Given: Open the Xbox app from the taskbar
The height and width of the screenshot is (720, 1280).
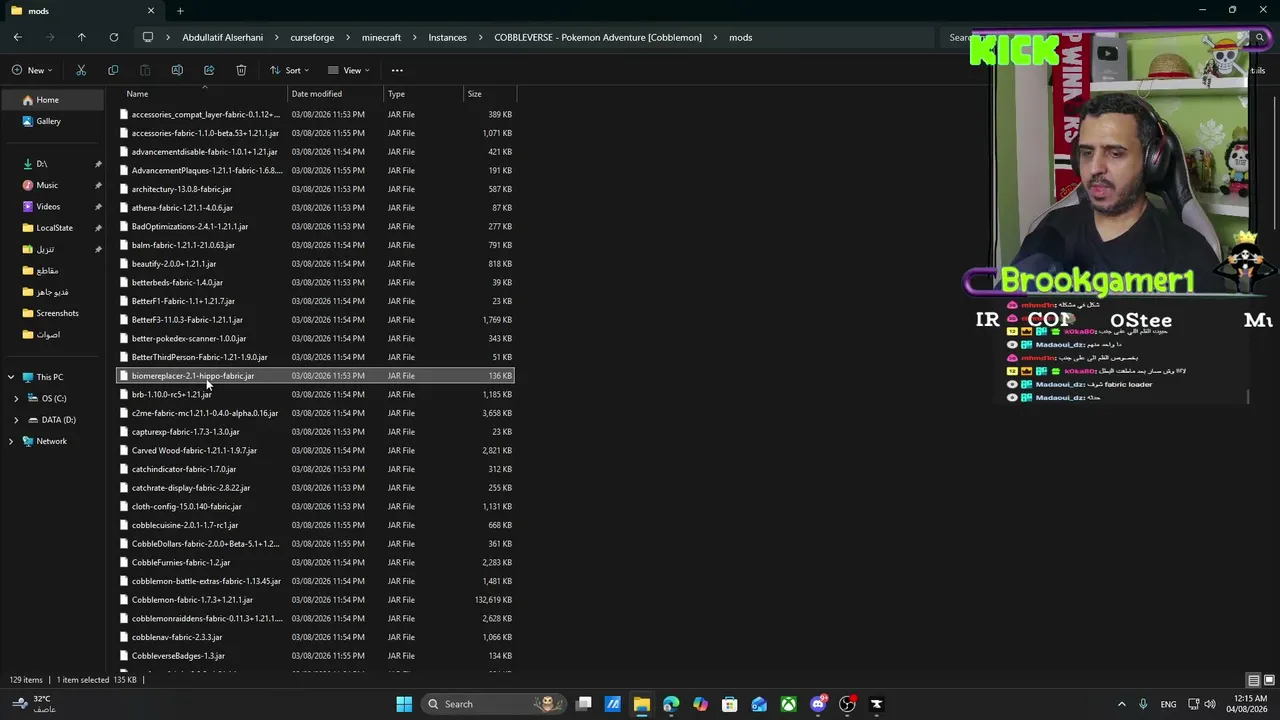Looking at the screenshot, I should coord(789,704).
